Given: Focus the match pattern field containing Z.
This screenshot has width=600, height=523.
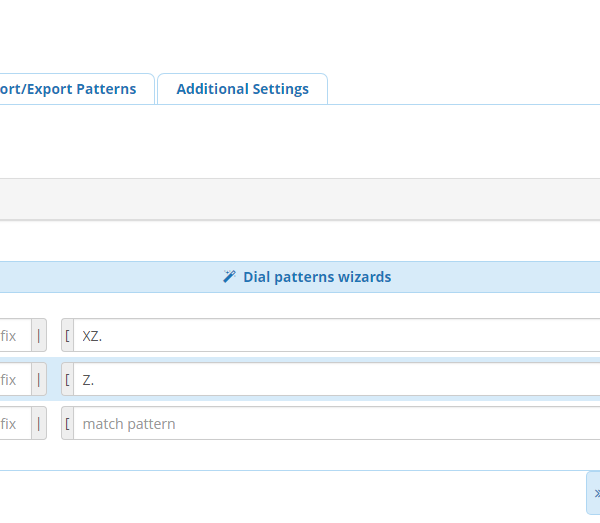Looking at the screenshot, I should 338,380.
